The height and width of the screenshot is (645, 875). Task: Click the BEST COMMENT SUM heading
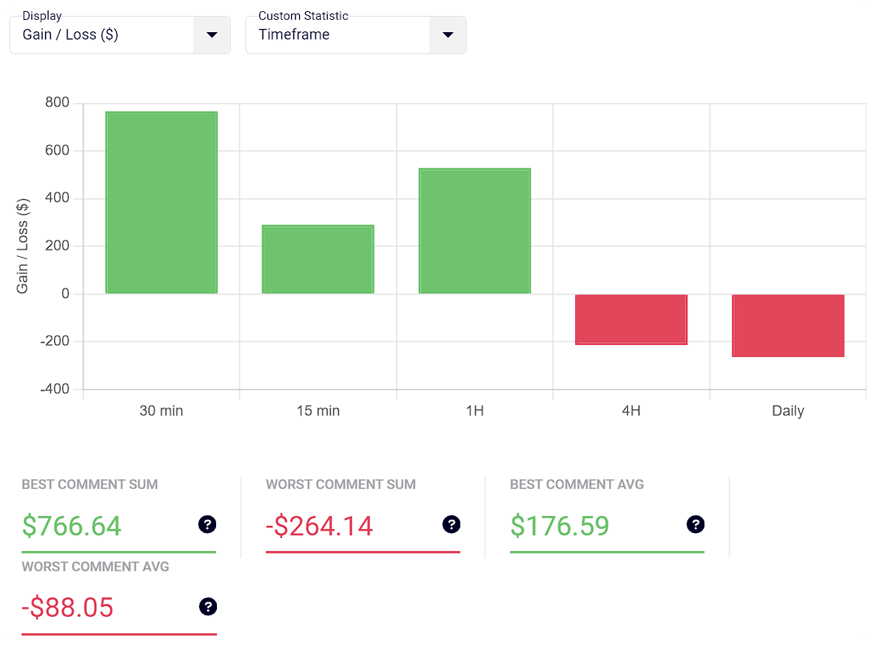pos(90,484)
